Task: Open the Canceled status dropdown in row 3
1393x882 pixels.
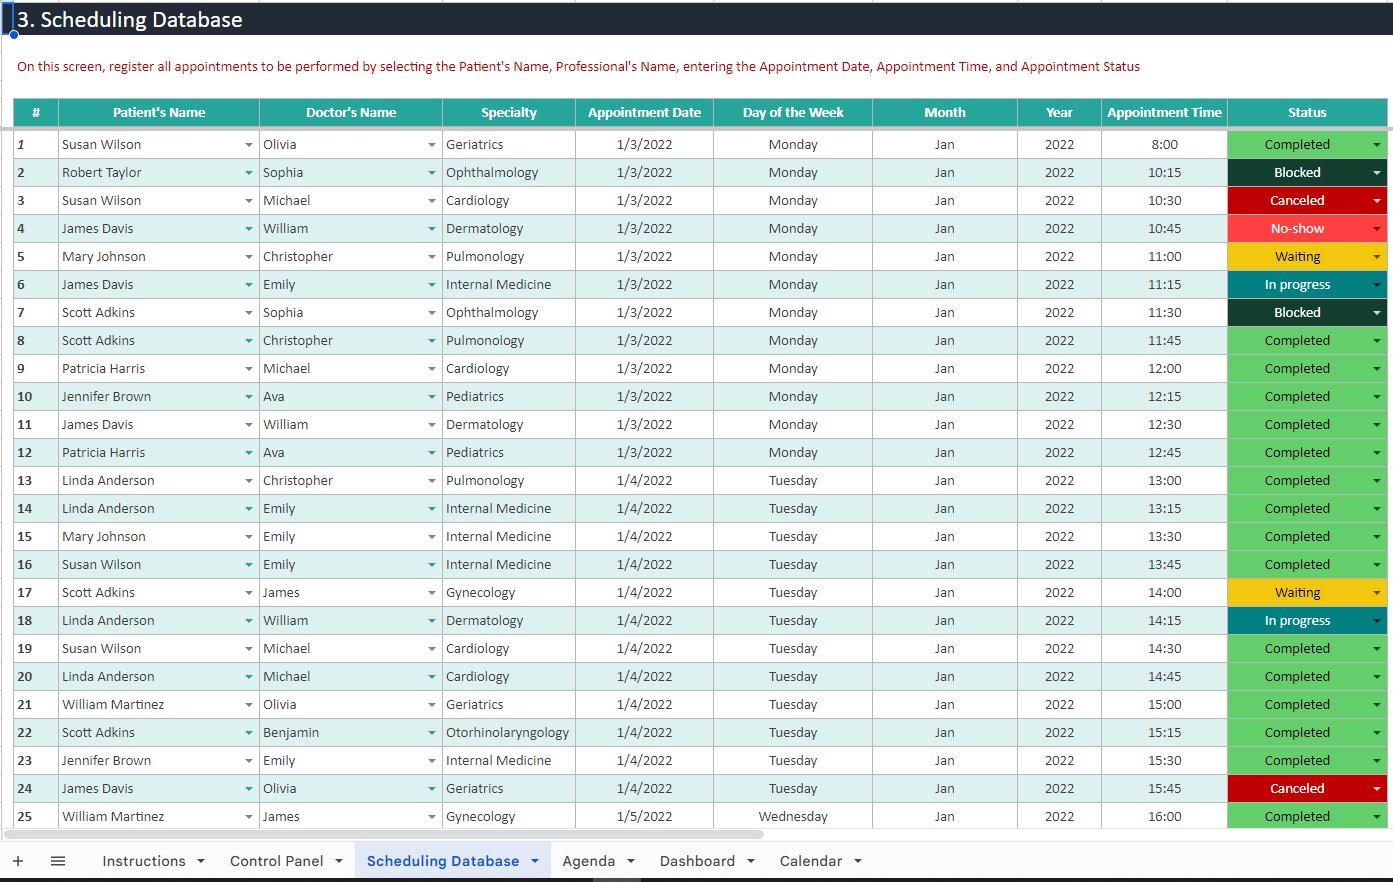Action: [x=1377, y=201]
